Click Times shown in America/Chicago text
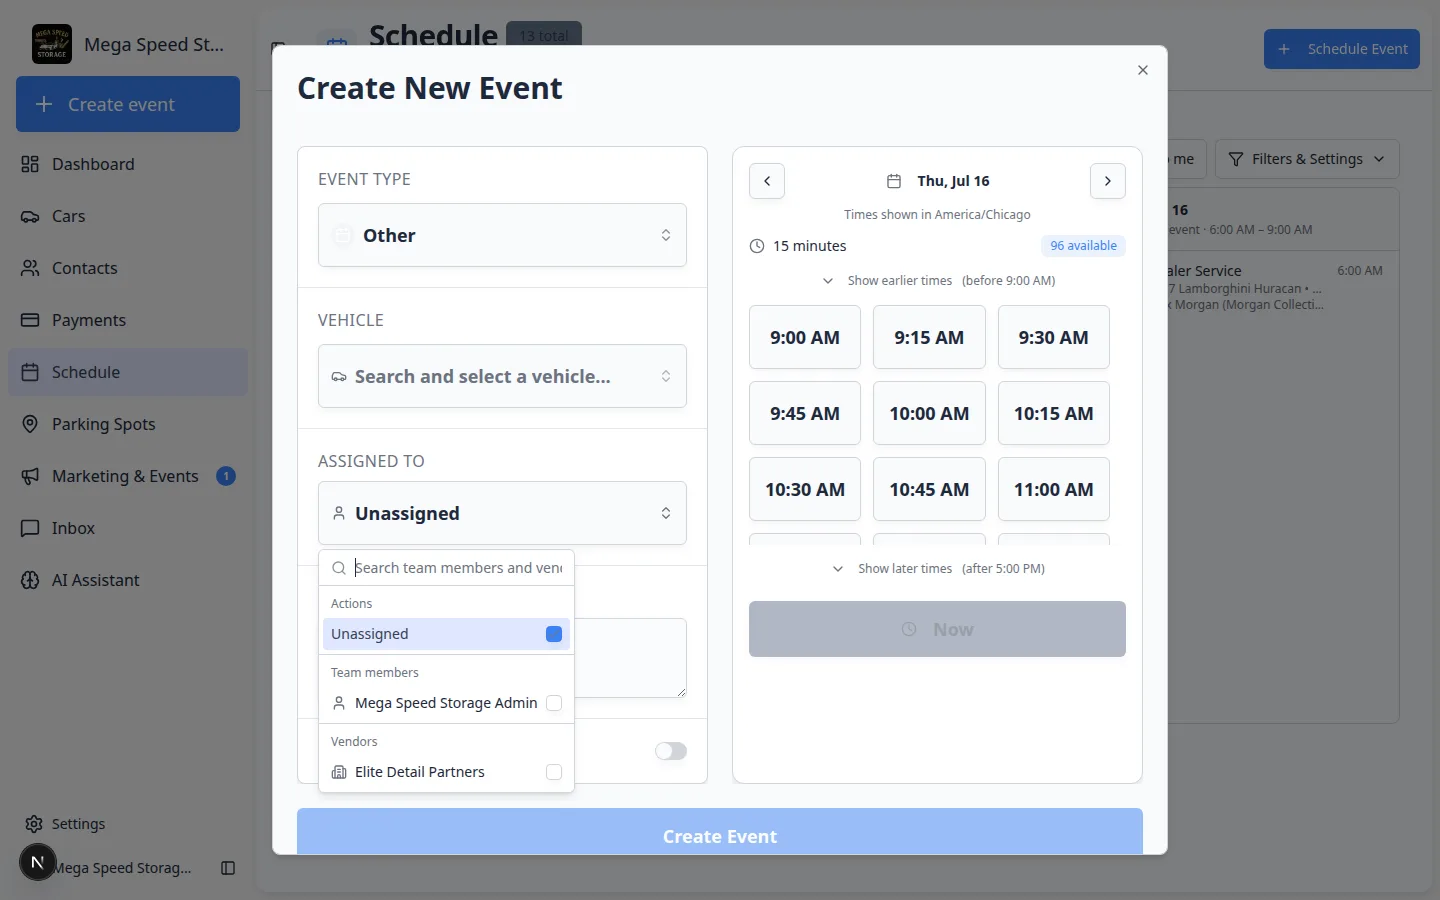The image size is (1440, 900). pos(937,215)
